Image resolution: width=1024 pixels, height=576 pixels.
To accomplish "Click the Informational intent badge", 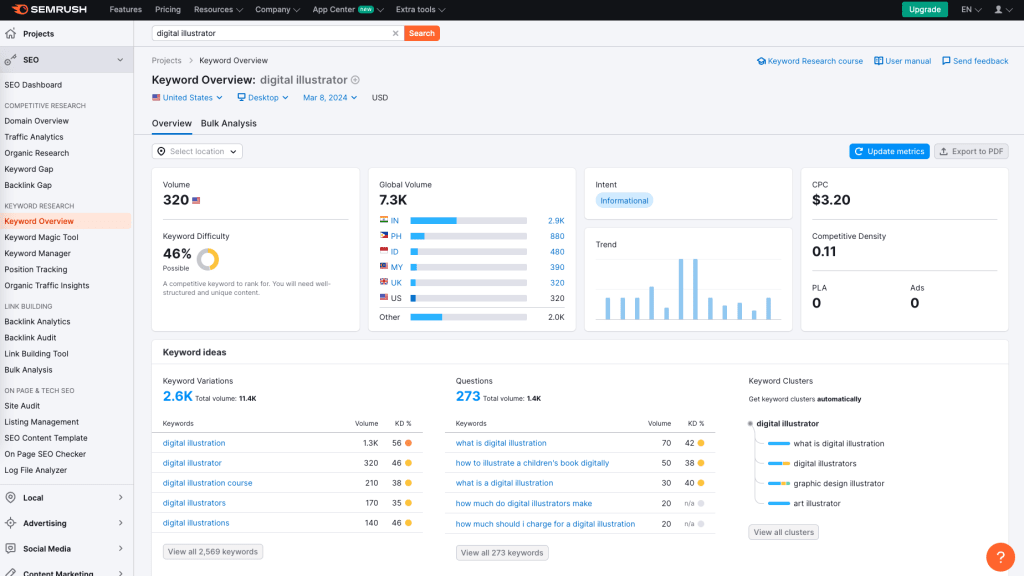I will [624, 200].
